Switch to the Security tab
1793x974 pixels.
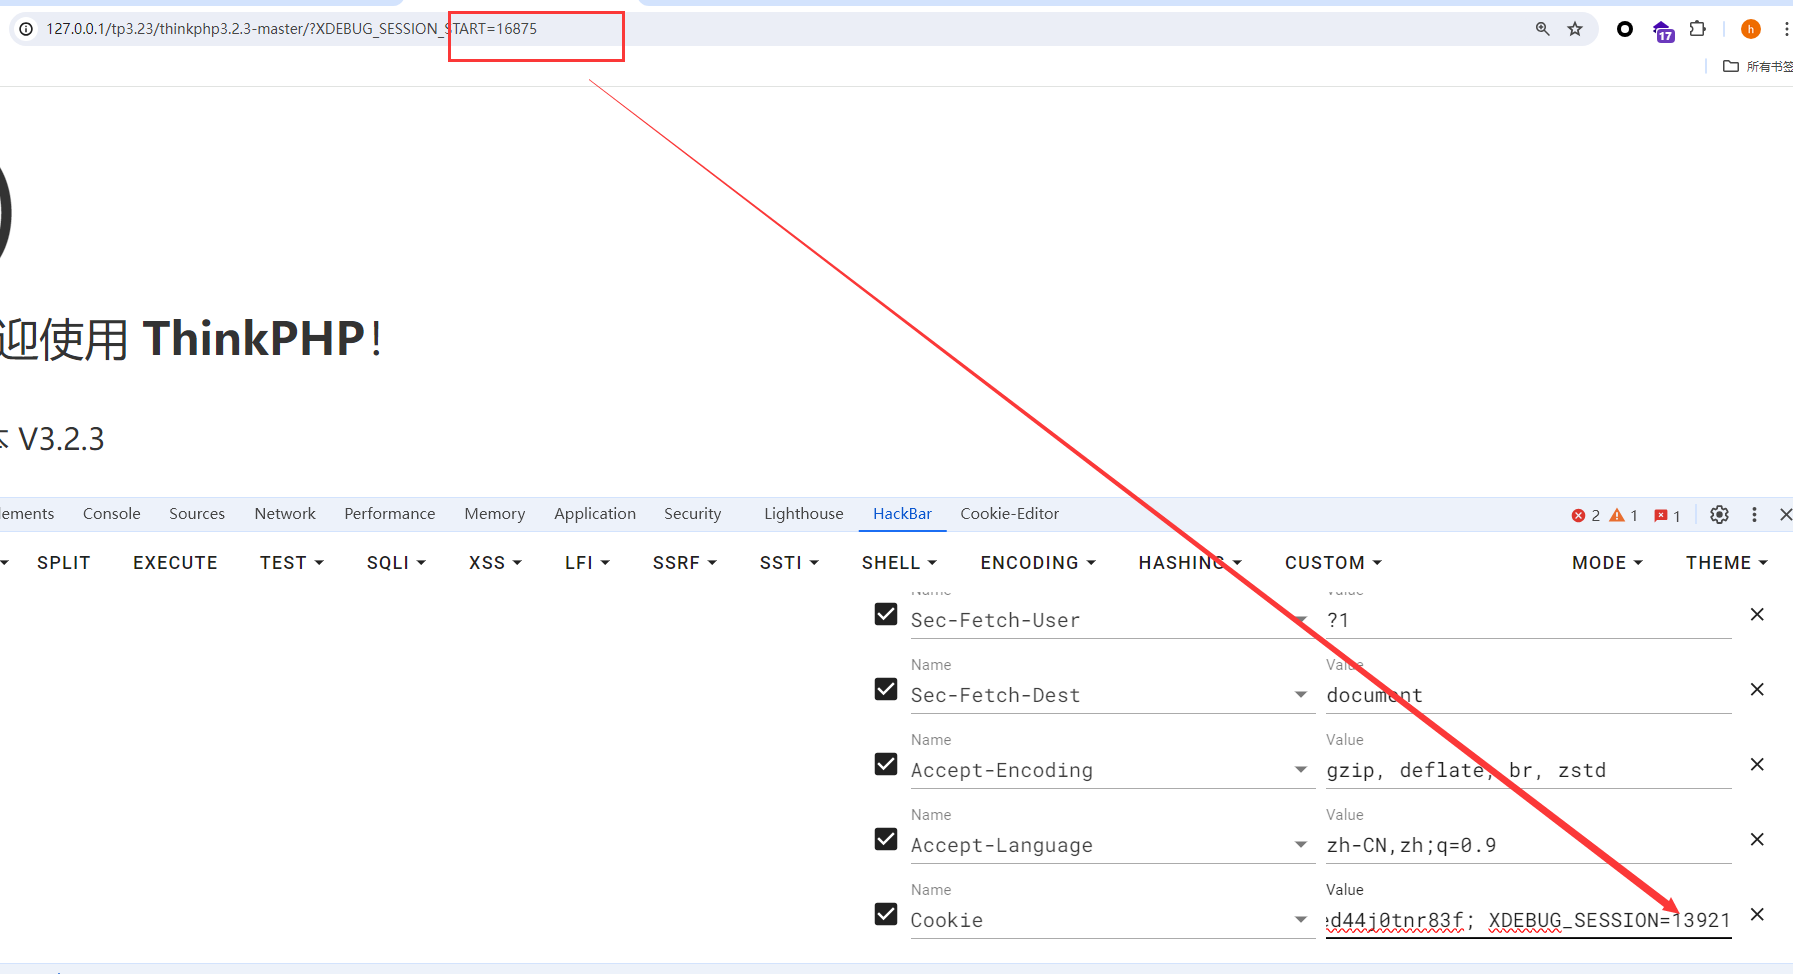692,514
